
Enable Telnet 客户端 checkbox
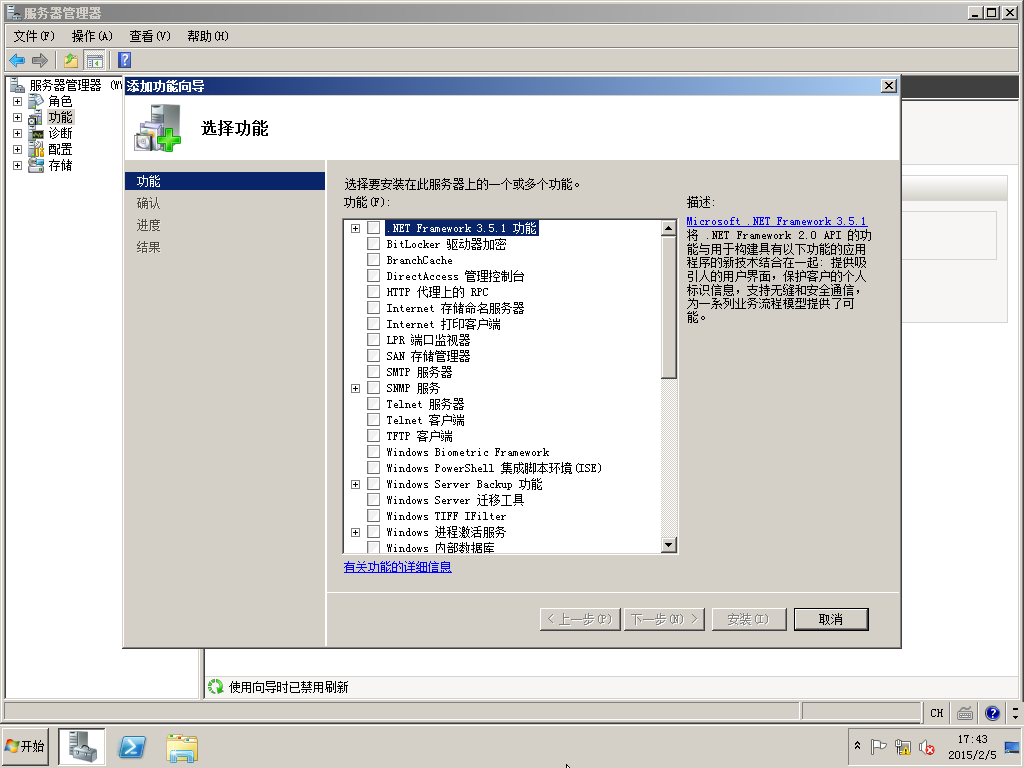(x=374, y=420)
